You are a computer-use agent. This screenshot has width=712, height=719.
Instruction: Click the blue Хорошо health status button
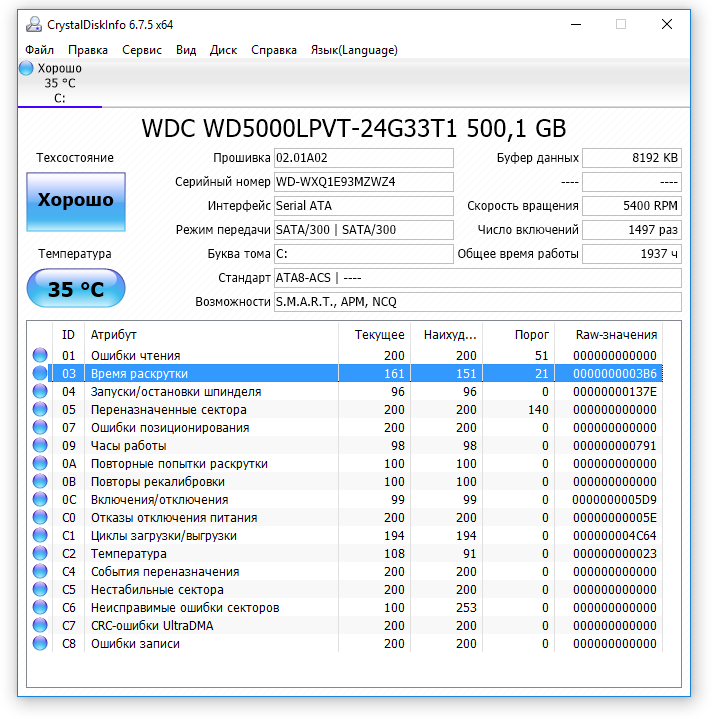(76, 201)
